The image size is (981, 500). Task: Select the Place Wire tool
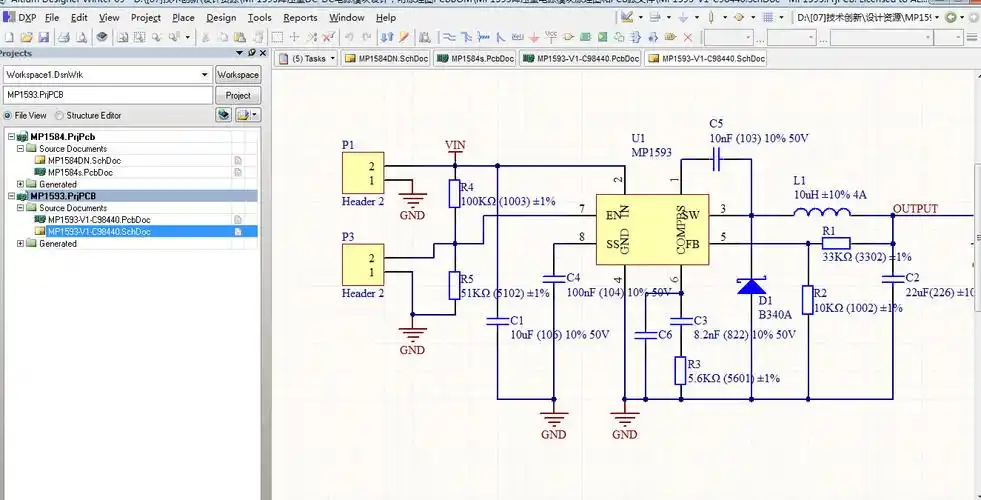click(449, 38)
